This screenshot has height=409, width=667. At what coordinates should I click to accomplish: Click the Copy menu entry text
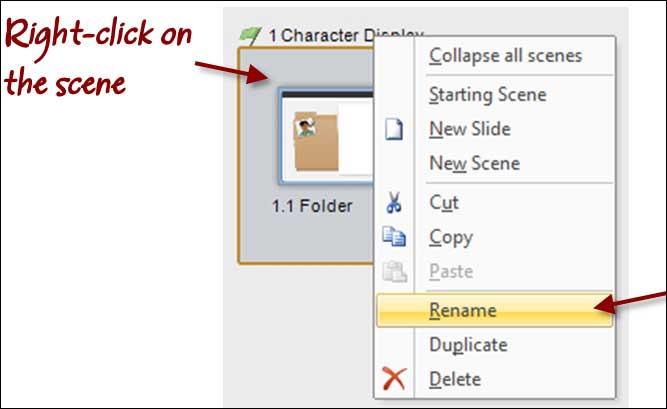point(451,237)
